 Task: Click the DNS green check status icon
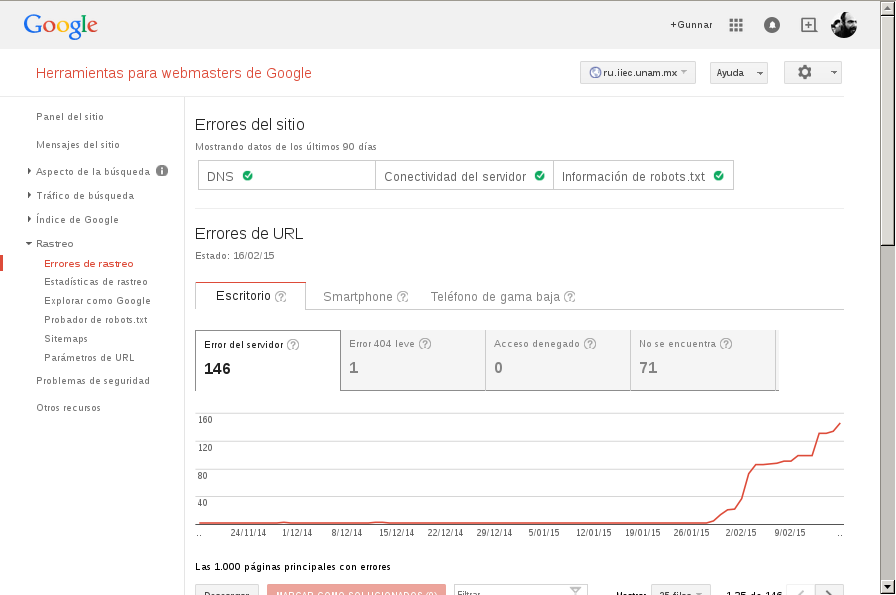pyautogui.click(x=247, y=175)
